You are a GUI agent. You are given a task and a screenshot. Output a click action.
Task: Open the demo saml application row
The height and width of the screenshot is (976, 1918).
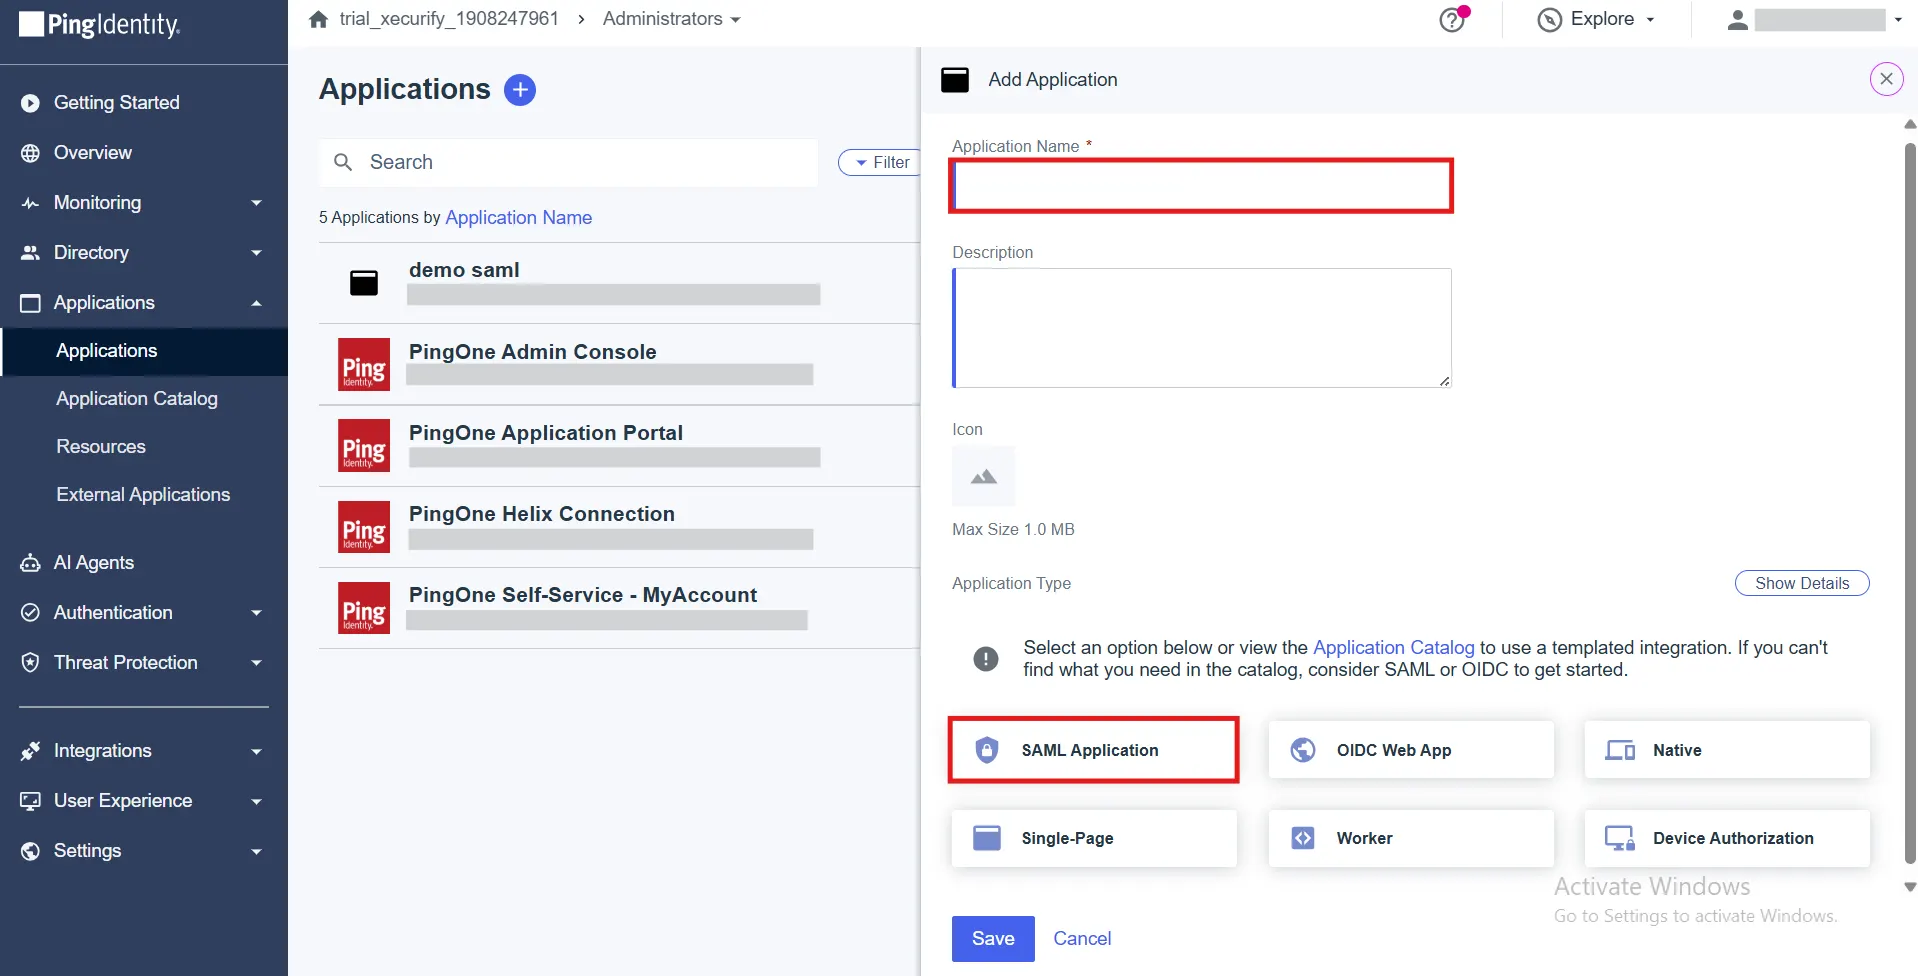tap(619, 283)
